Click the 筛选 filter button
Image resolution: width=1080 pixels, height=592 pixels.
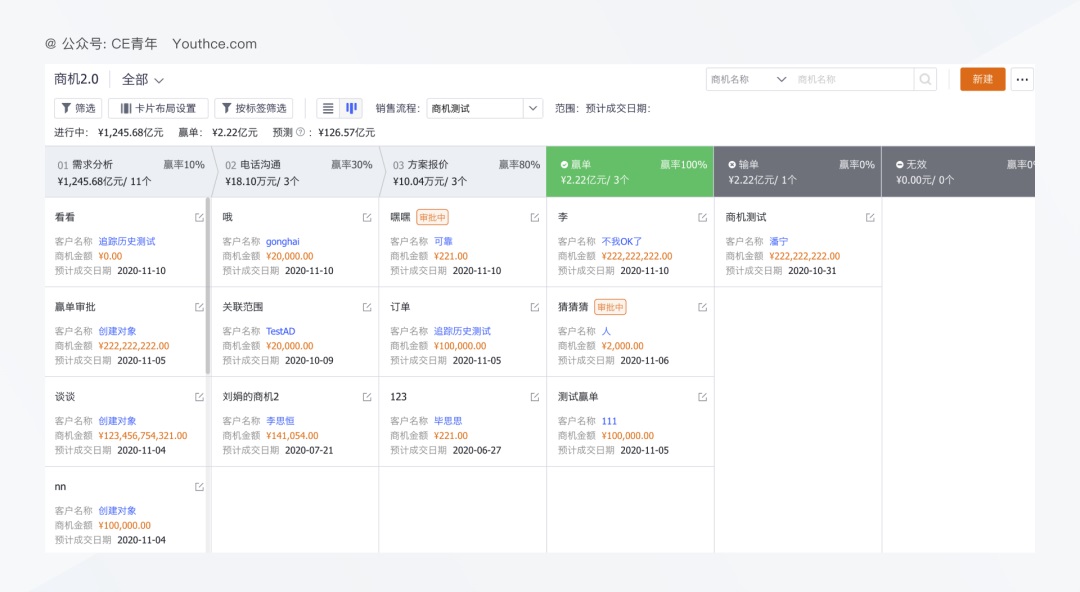pyautogui.click(x=78, y=108)
